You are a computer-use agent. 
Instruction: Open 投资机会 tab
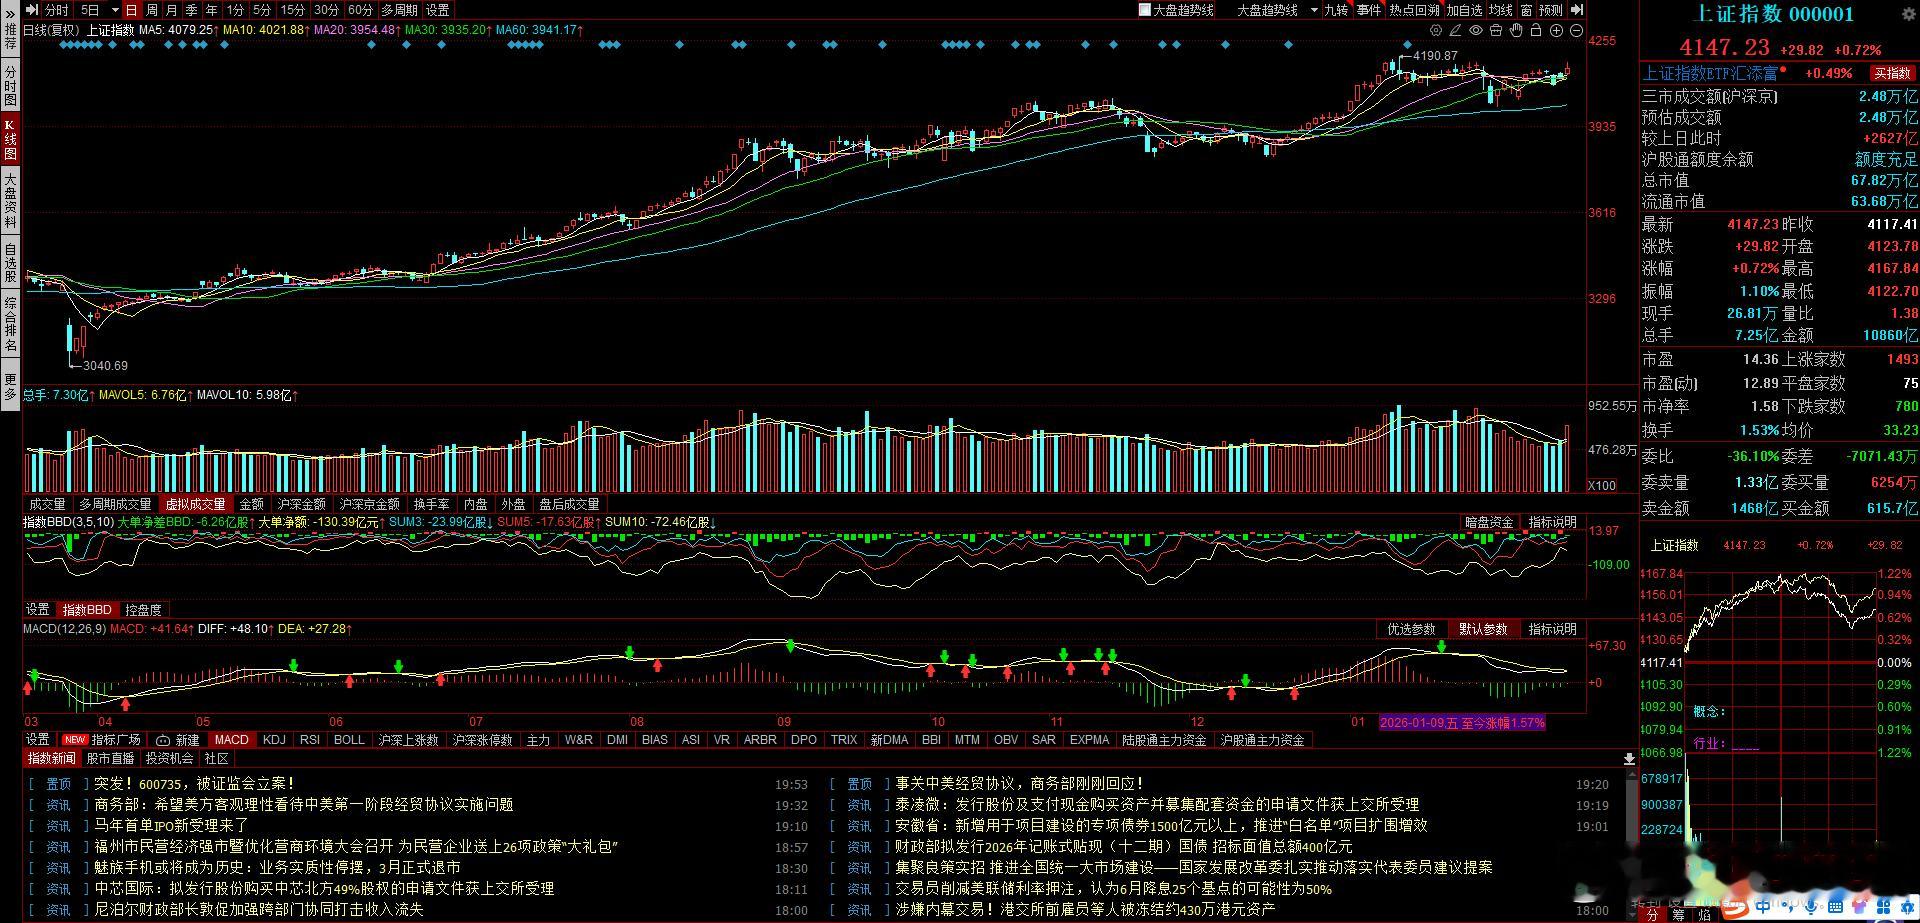point(169,759)
